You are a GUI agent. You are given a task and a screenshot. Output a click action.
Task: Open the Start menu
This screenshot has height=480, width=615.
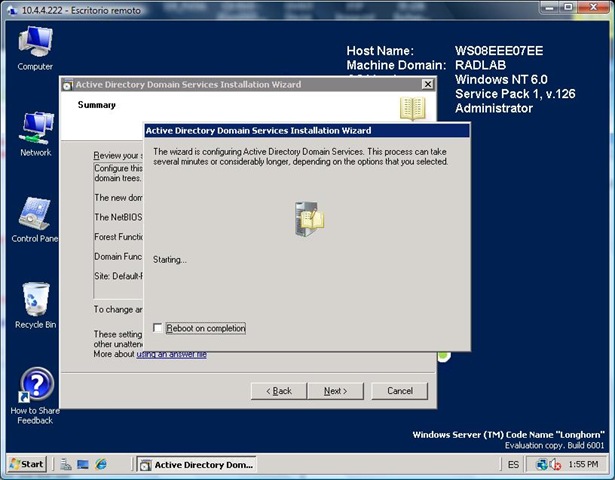27,465
